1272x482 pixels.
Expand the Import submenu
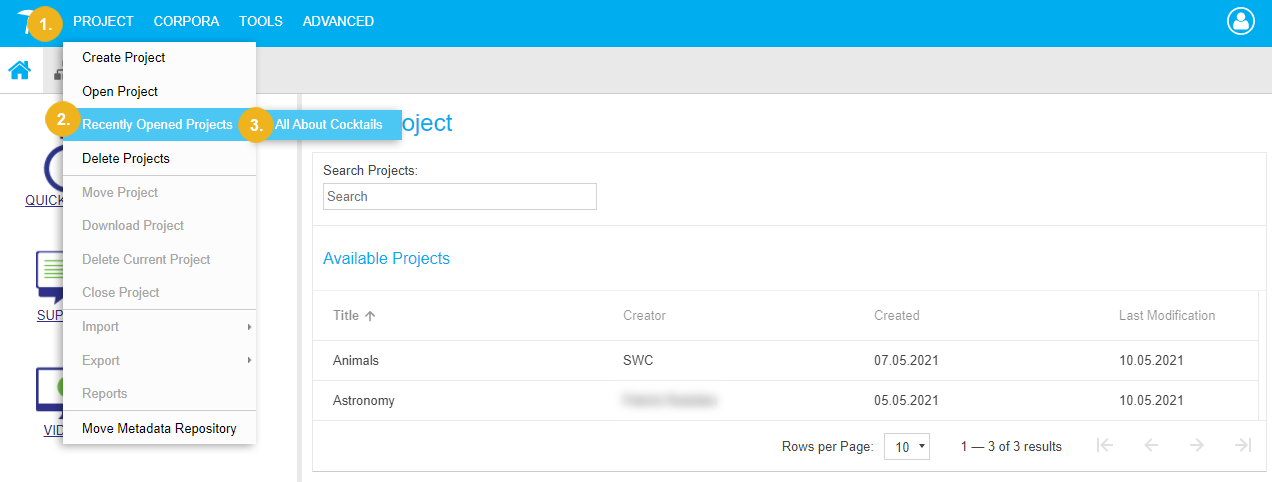click(x=160, y=326)
